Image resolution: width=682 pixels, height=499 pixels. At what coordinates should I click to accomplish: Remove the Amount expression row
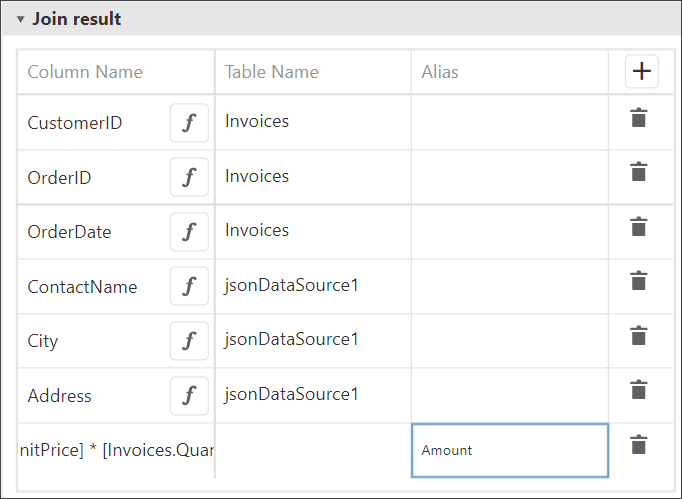(639, 445)
